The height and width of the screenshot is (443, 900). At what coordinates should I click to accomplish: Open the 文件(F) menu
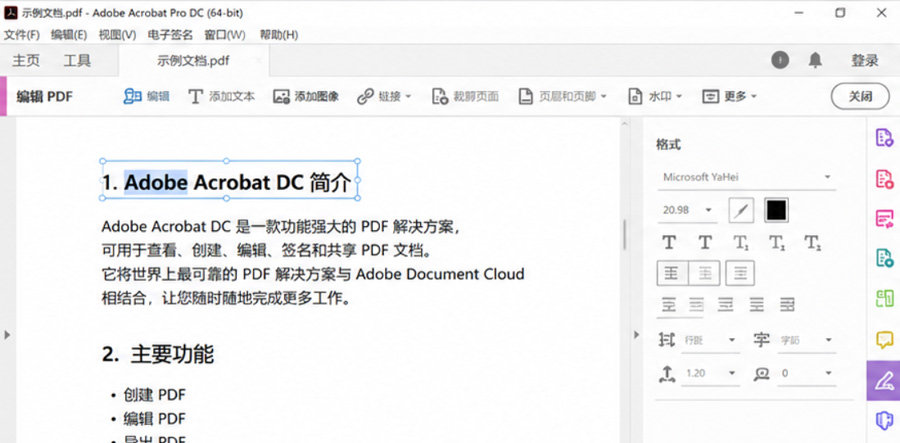click(22, 35)
